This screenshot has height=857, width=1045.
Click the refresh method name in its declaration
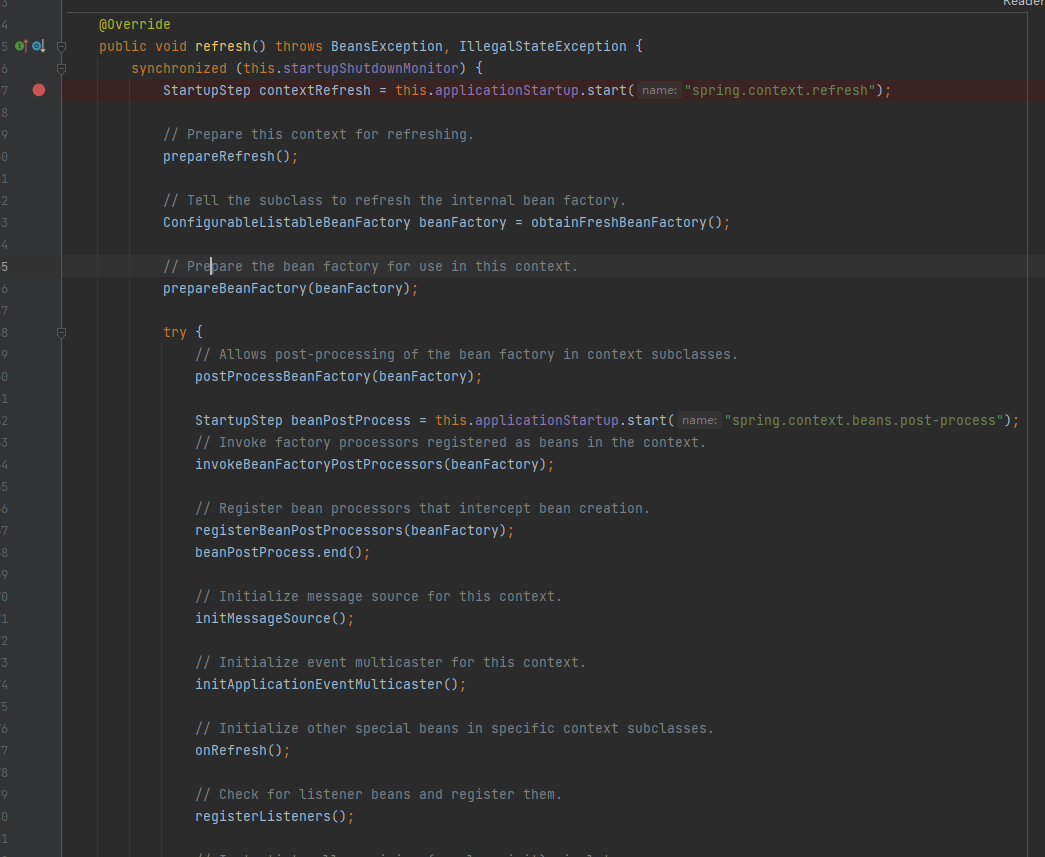click(223, 47)
